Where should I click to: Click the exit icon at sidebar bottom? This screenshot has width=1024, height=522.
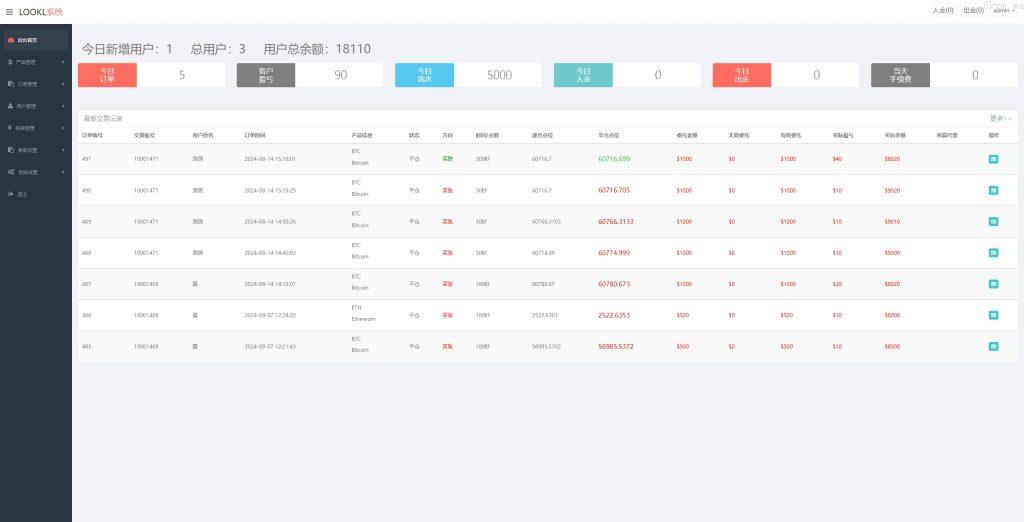[x=20, y=194]
